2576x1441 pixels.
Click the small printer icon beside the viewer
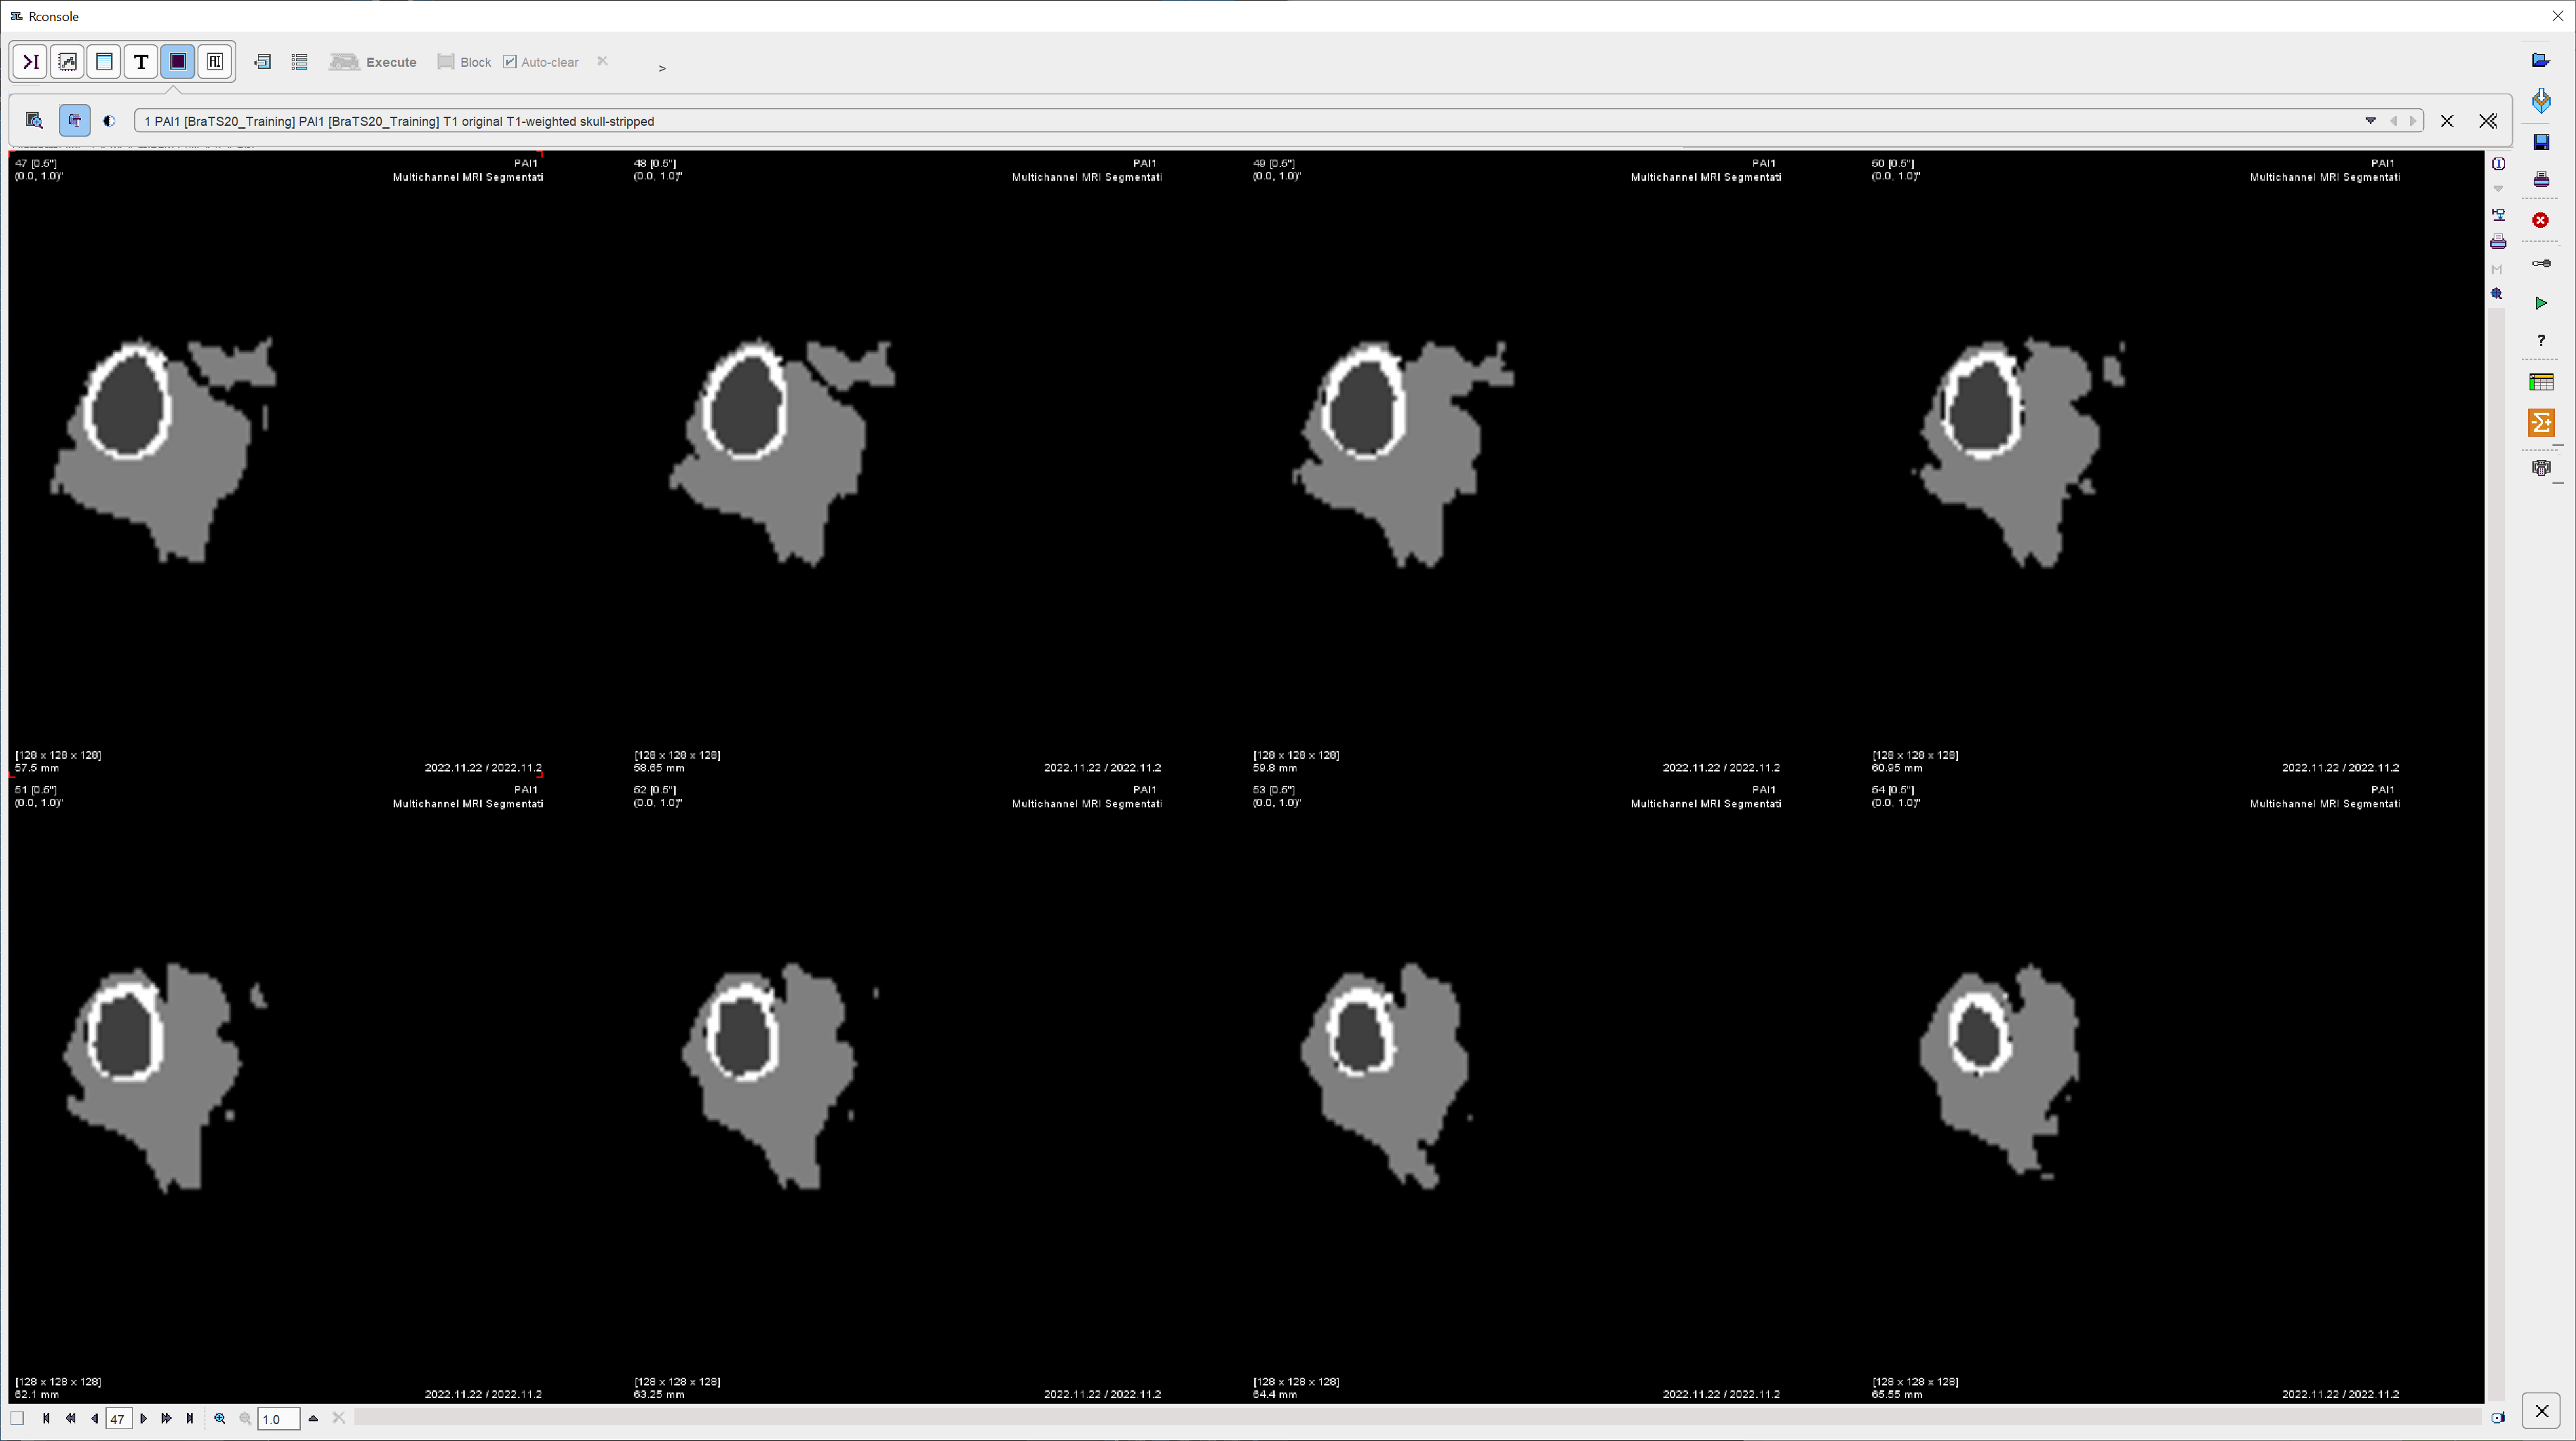coord(2498,242)
